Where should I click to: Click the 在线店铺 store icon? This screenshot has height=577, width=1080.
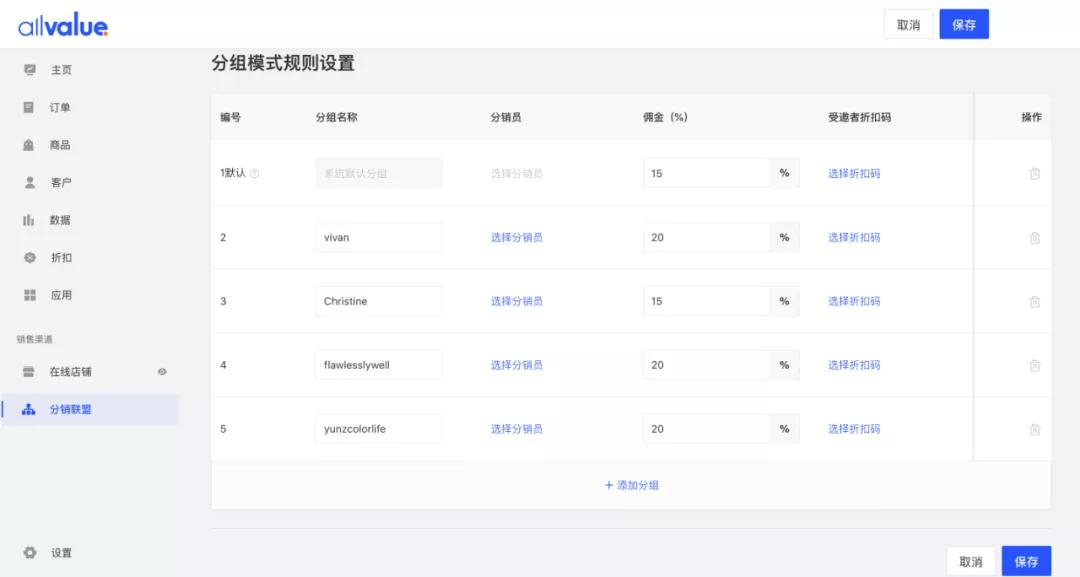[28, 371]
